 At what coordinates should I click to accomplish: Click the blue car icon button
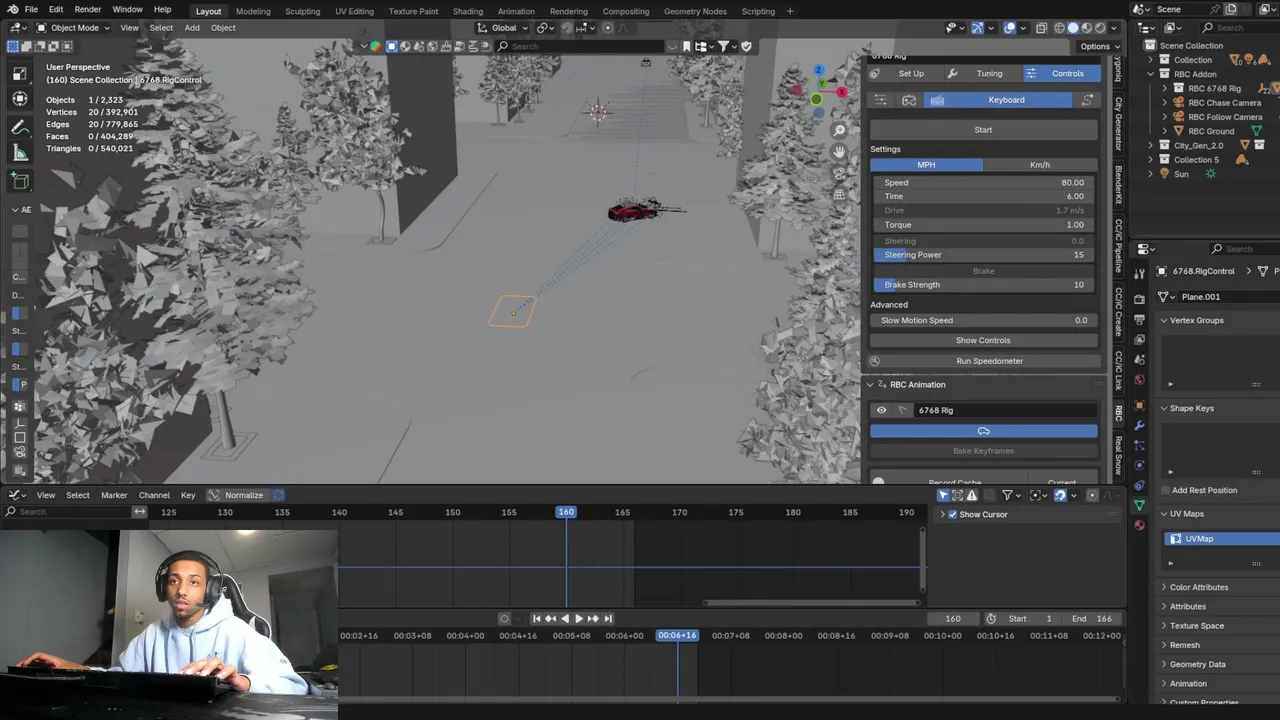pos(984,431)
